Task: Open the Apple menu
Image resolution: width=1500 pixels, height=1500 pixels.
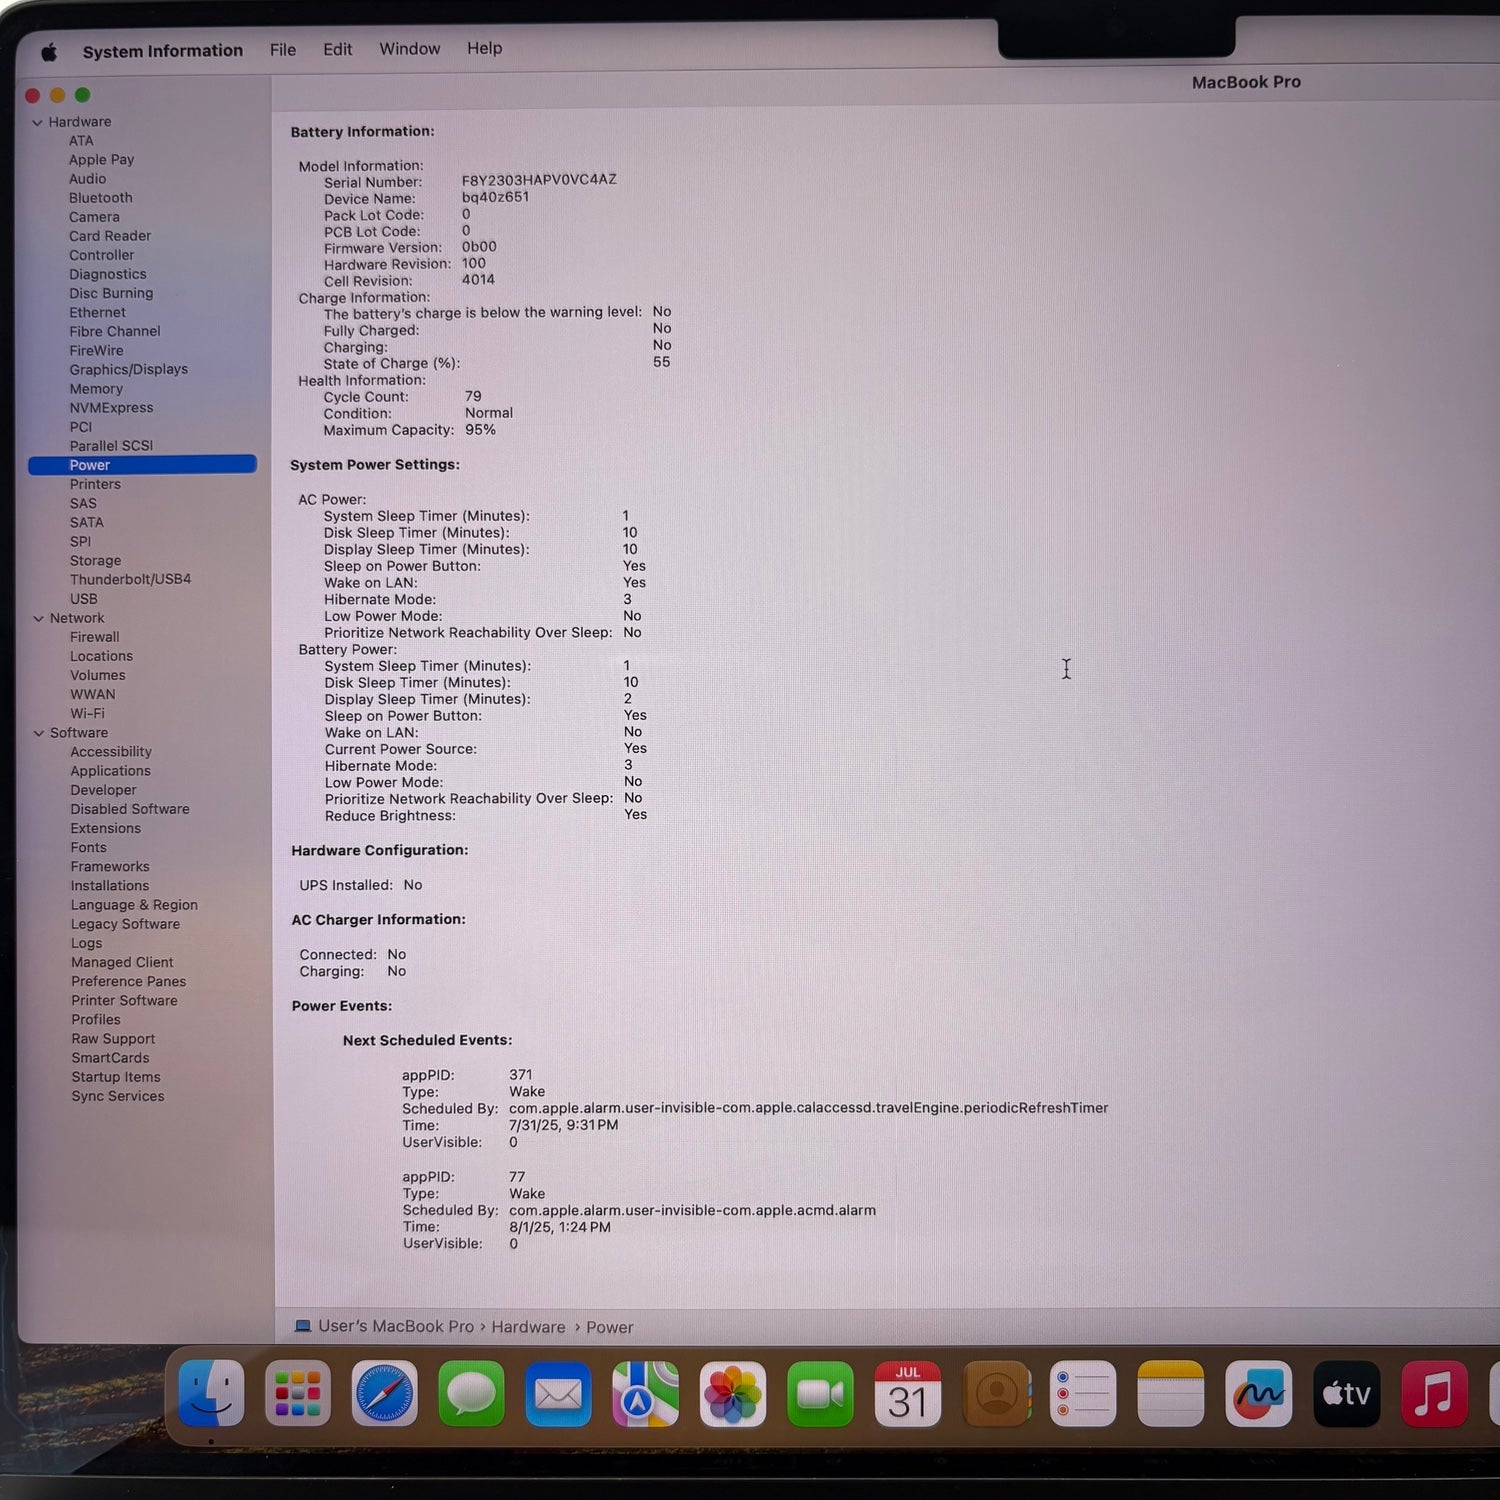Action: click(x=48, y=52)
